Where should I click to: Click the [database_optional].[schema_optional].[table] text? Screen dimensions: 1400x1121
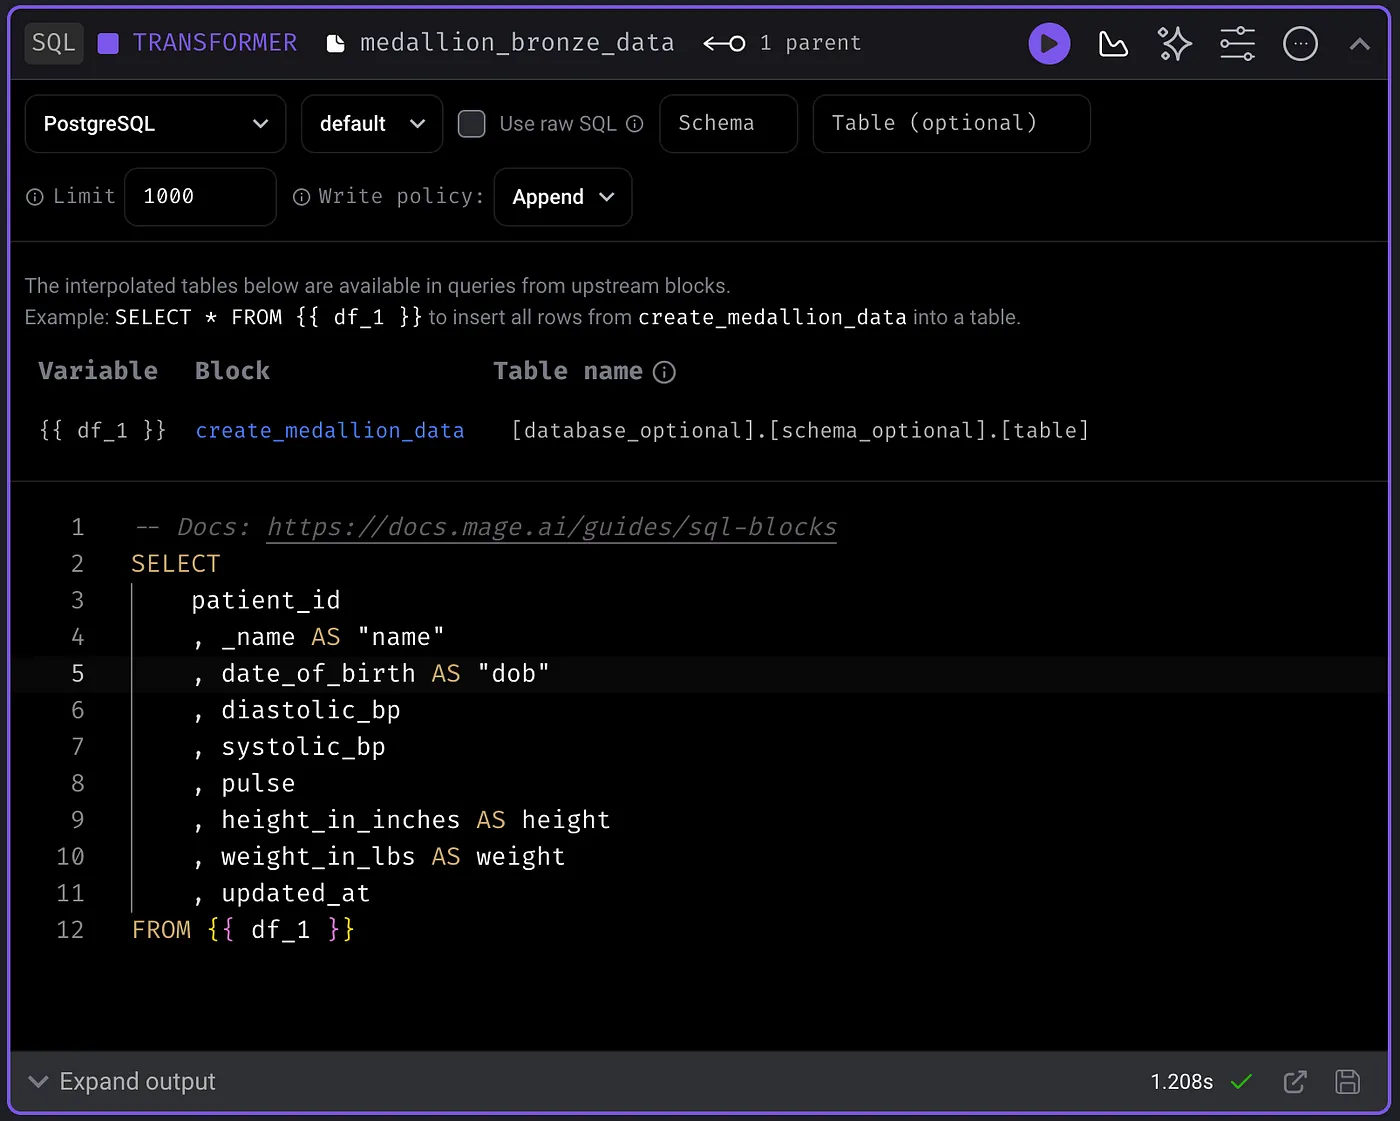click(x=800, y=431)
